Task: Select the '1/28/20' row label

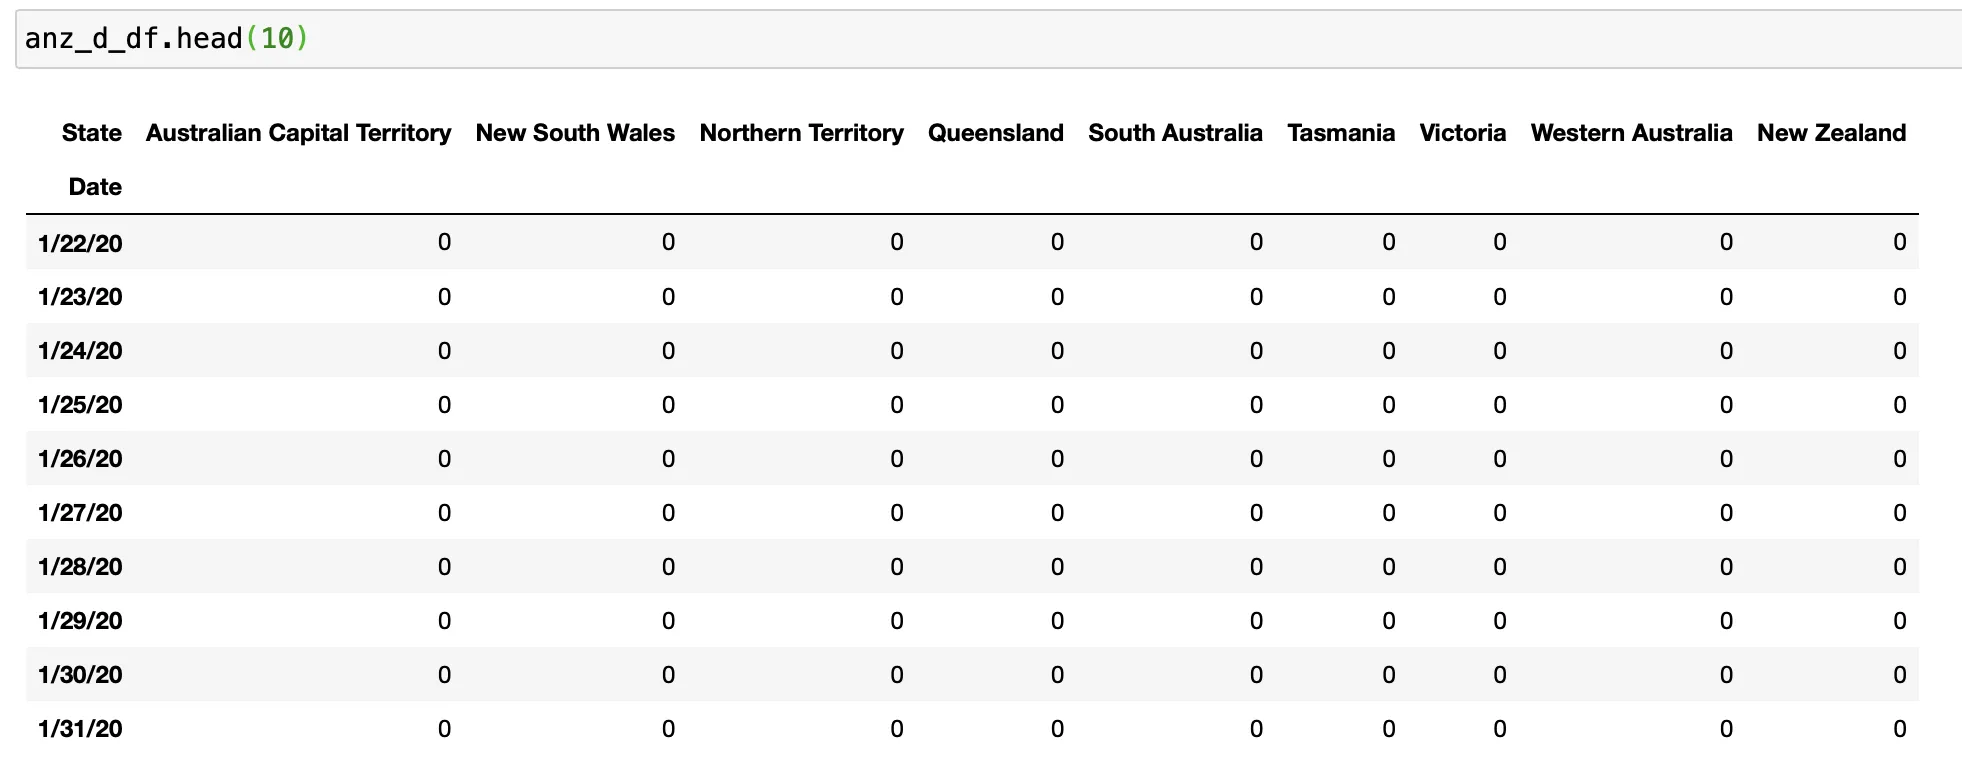Action: click(80, 567)
